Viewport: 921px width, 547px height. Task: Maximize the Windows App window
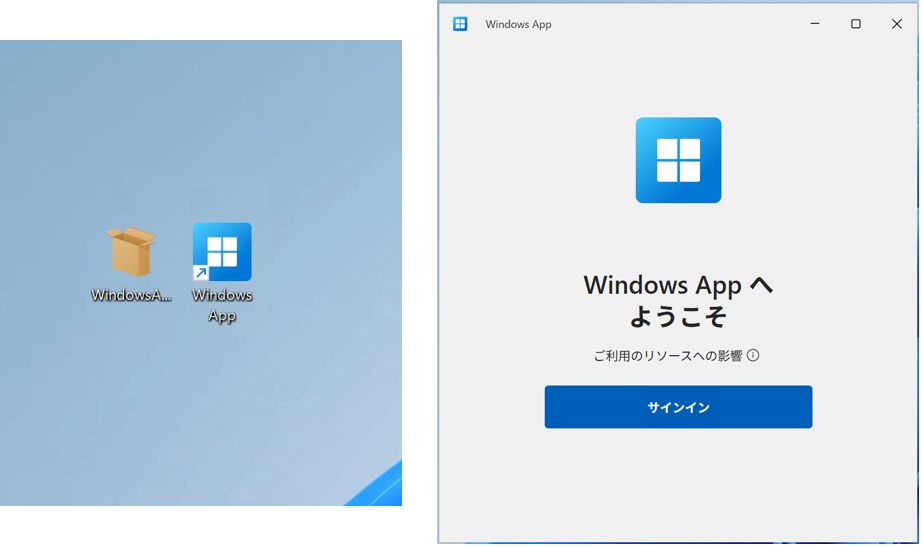[856, 24]
